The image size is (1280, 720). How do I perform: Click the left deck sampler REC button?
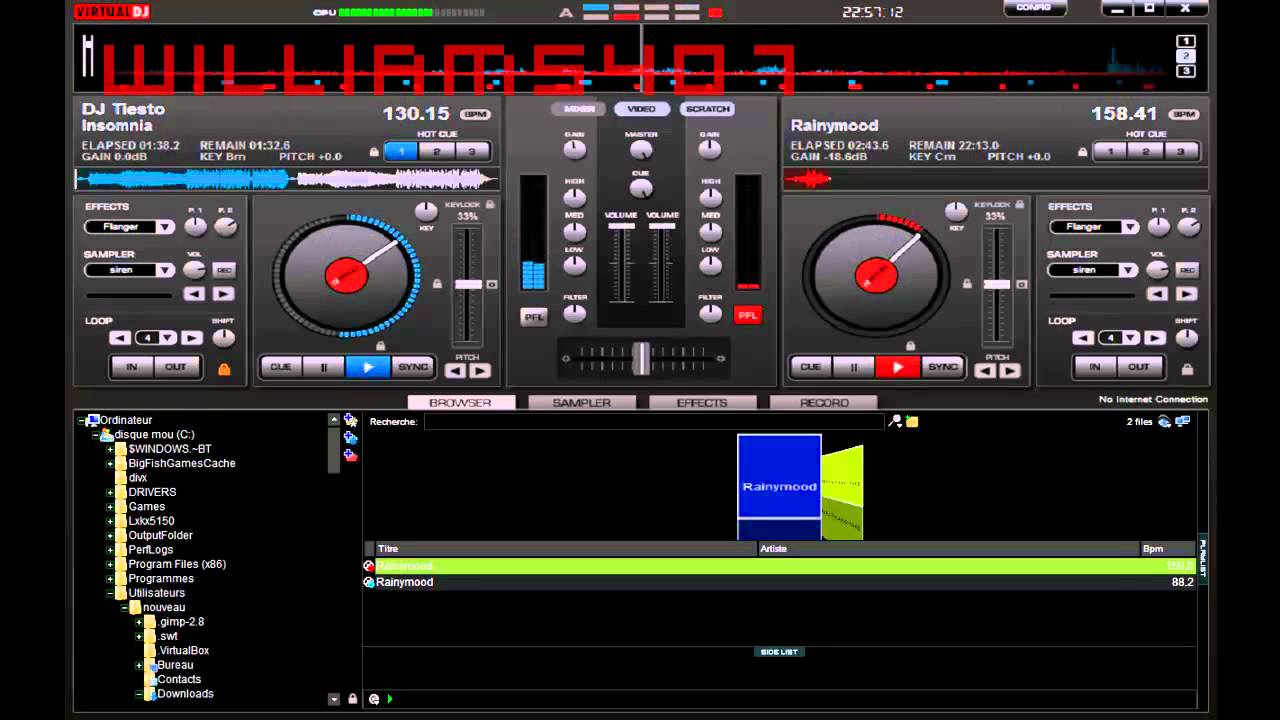click(x=224, y=270)
